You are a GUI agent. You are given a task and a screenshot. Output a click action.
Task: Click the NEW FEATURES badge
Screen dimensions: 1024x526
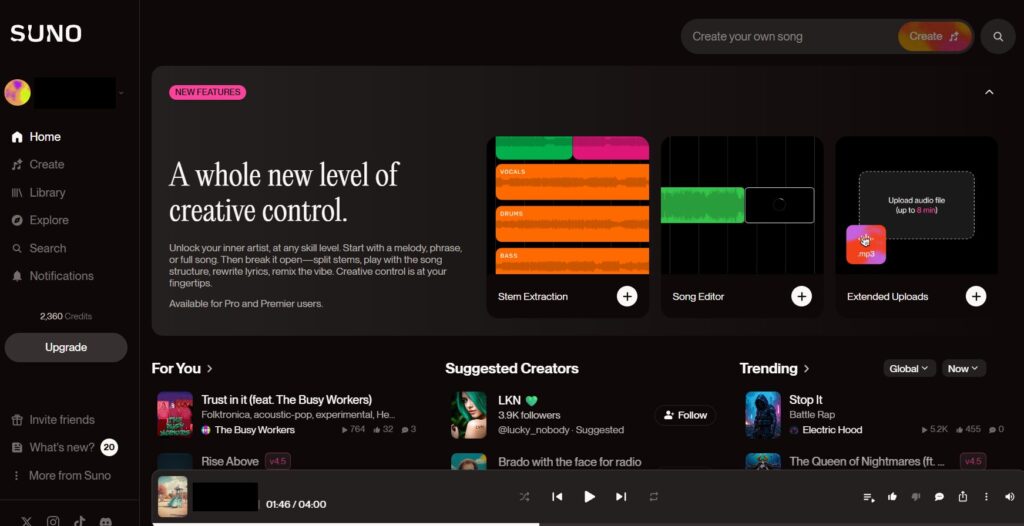208,92
